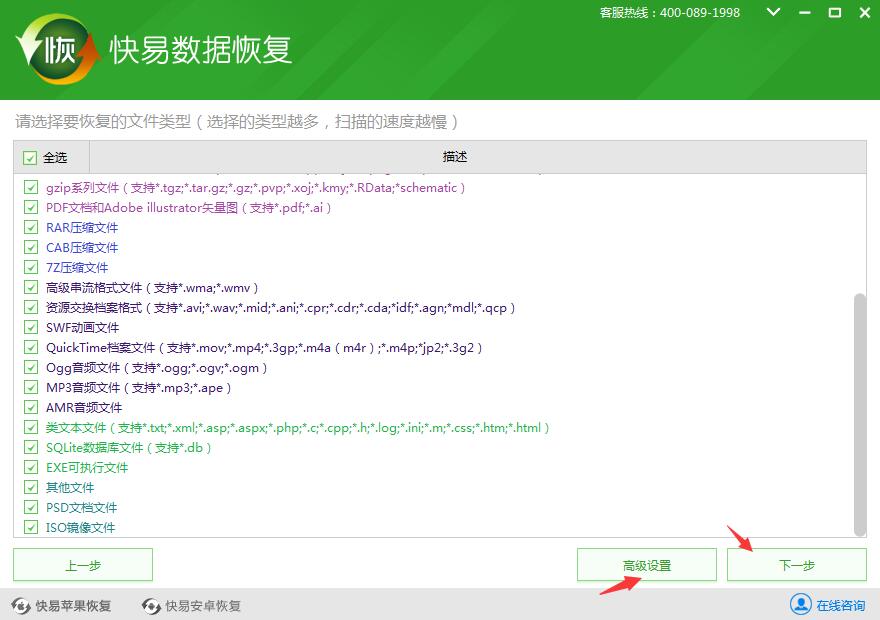Click the 客服热线 400-089-1998 text
This screenshot has width=880, height=620.
click(670, 12)
